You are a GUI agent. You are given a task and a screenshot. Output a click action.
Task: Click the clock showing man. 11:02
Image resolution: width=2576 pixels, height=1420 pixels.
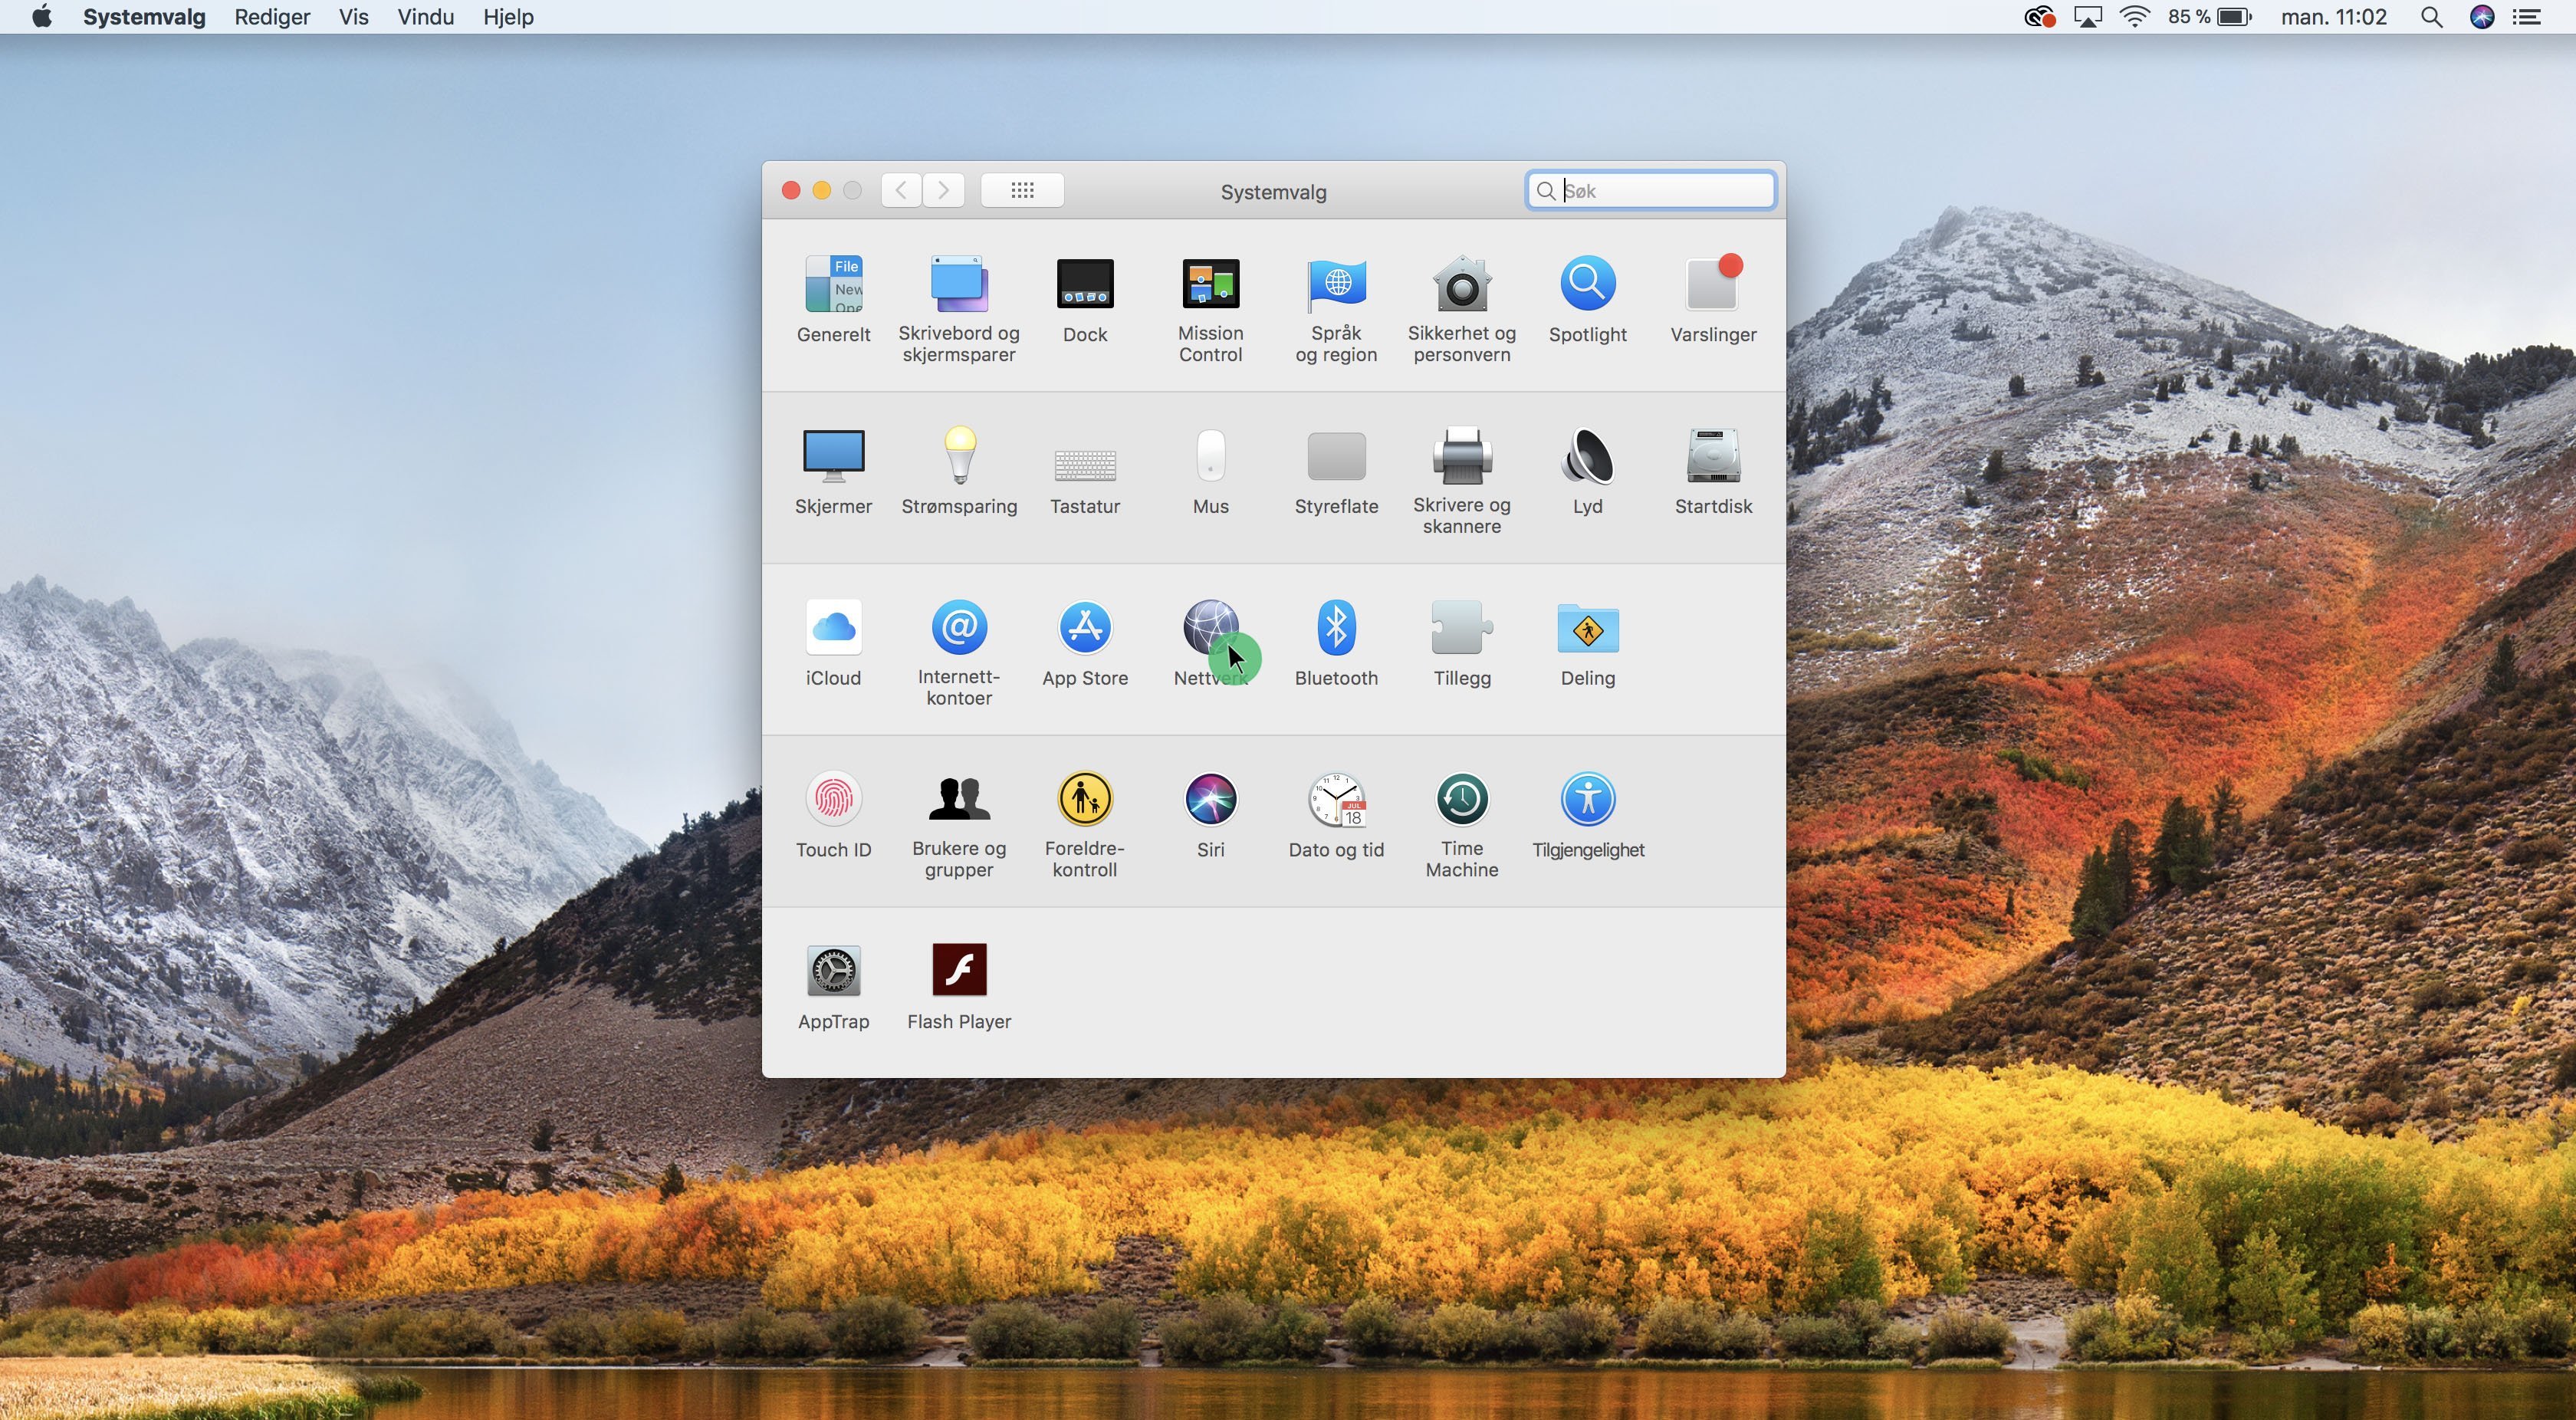click(2333, 17)
